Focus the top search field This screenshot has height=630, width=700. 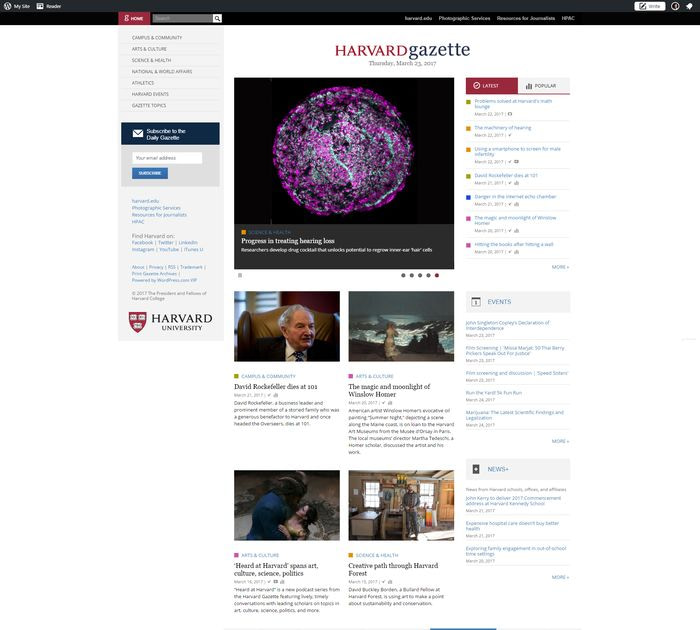[x=183, y=18]
